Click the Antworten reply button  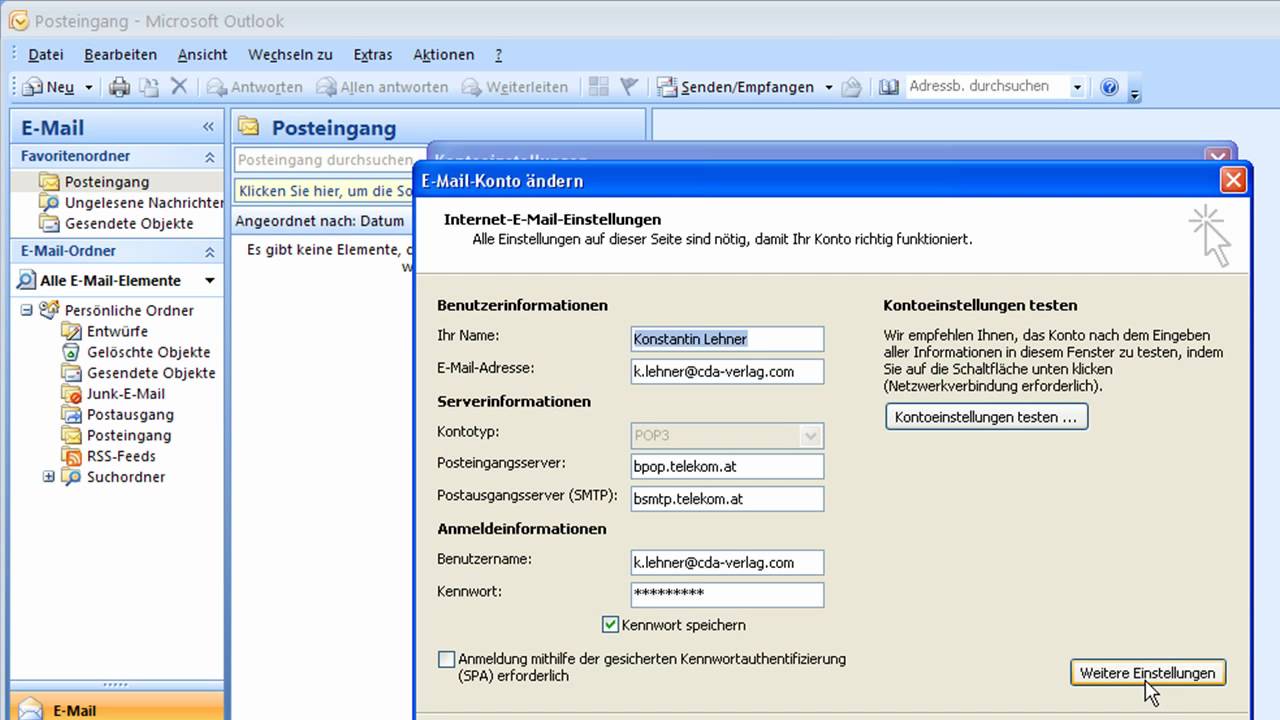pyautogui.click(x=254, y=87)
